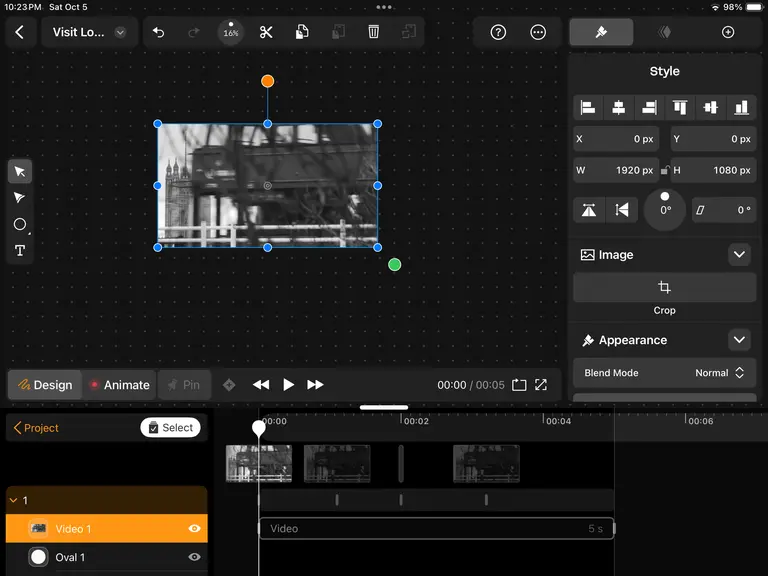This screenshot has width=768, height=576.
Task: Click the timeline playhead handle
Action: pos(259,428)
